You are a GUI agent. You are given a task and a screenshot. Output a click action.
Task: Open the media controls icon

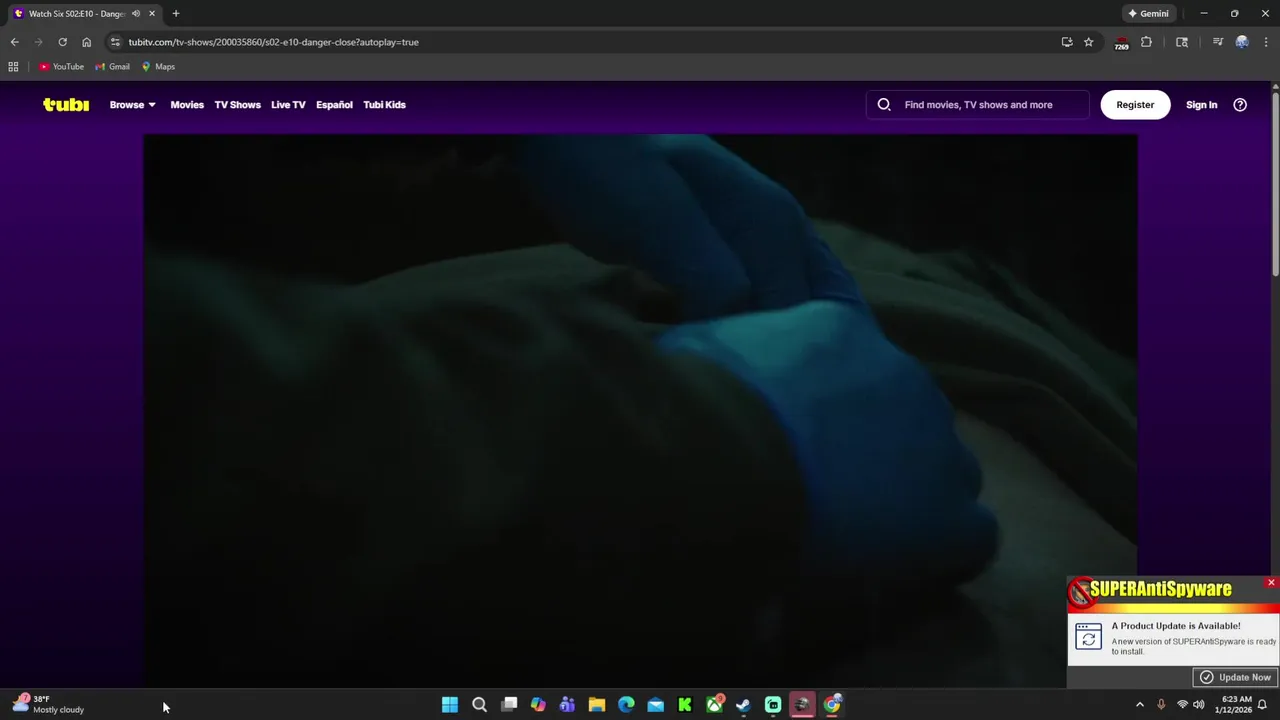1218,42
